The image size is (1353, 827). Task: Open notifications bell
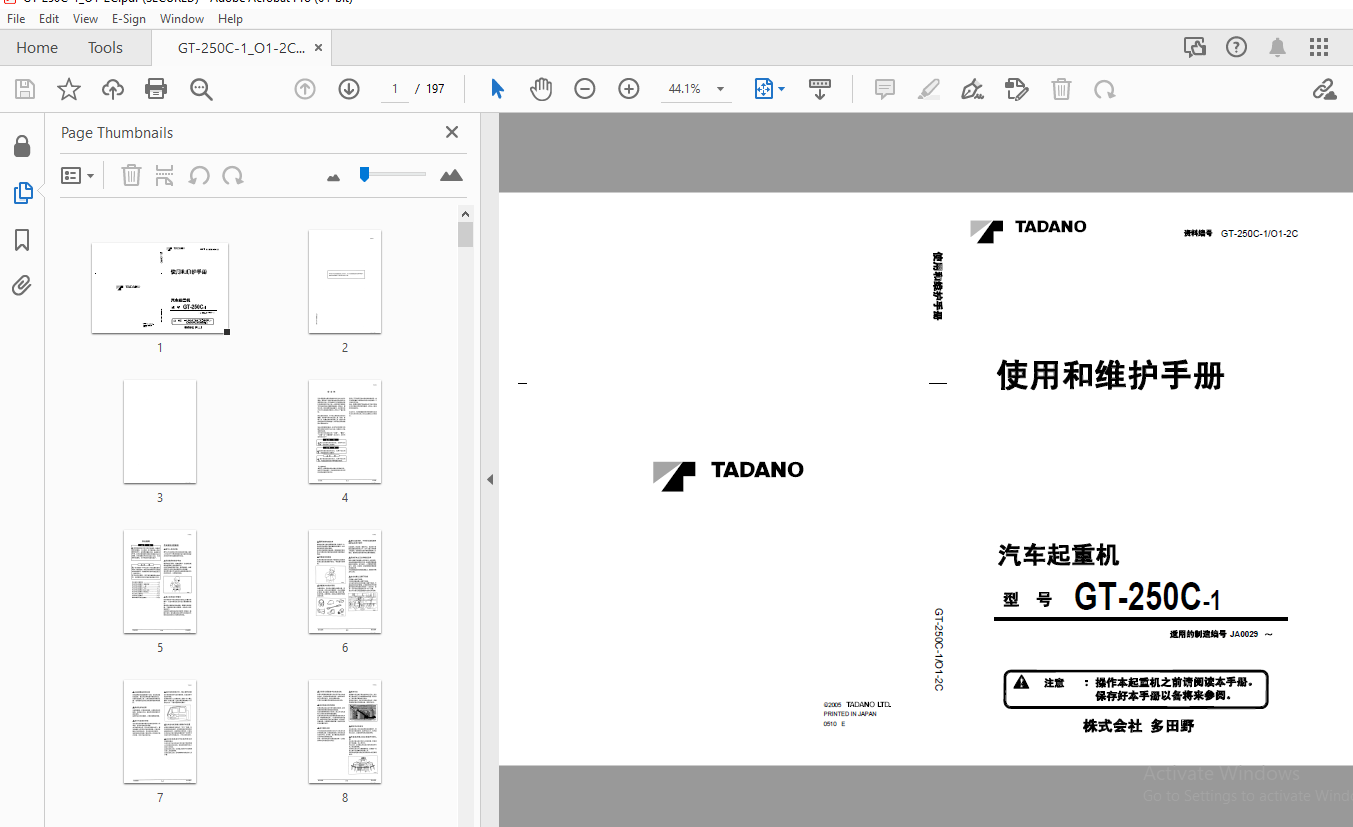[x=1278, y=47]
